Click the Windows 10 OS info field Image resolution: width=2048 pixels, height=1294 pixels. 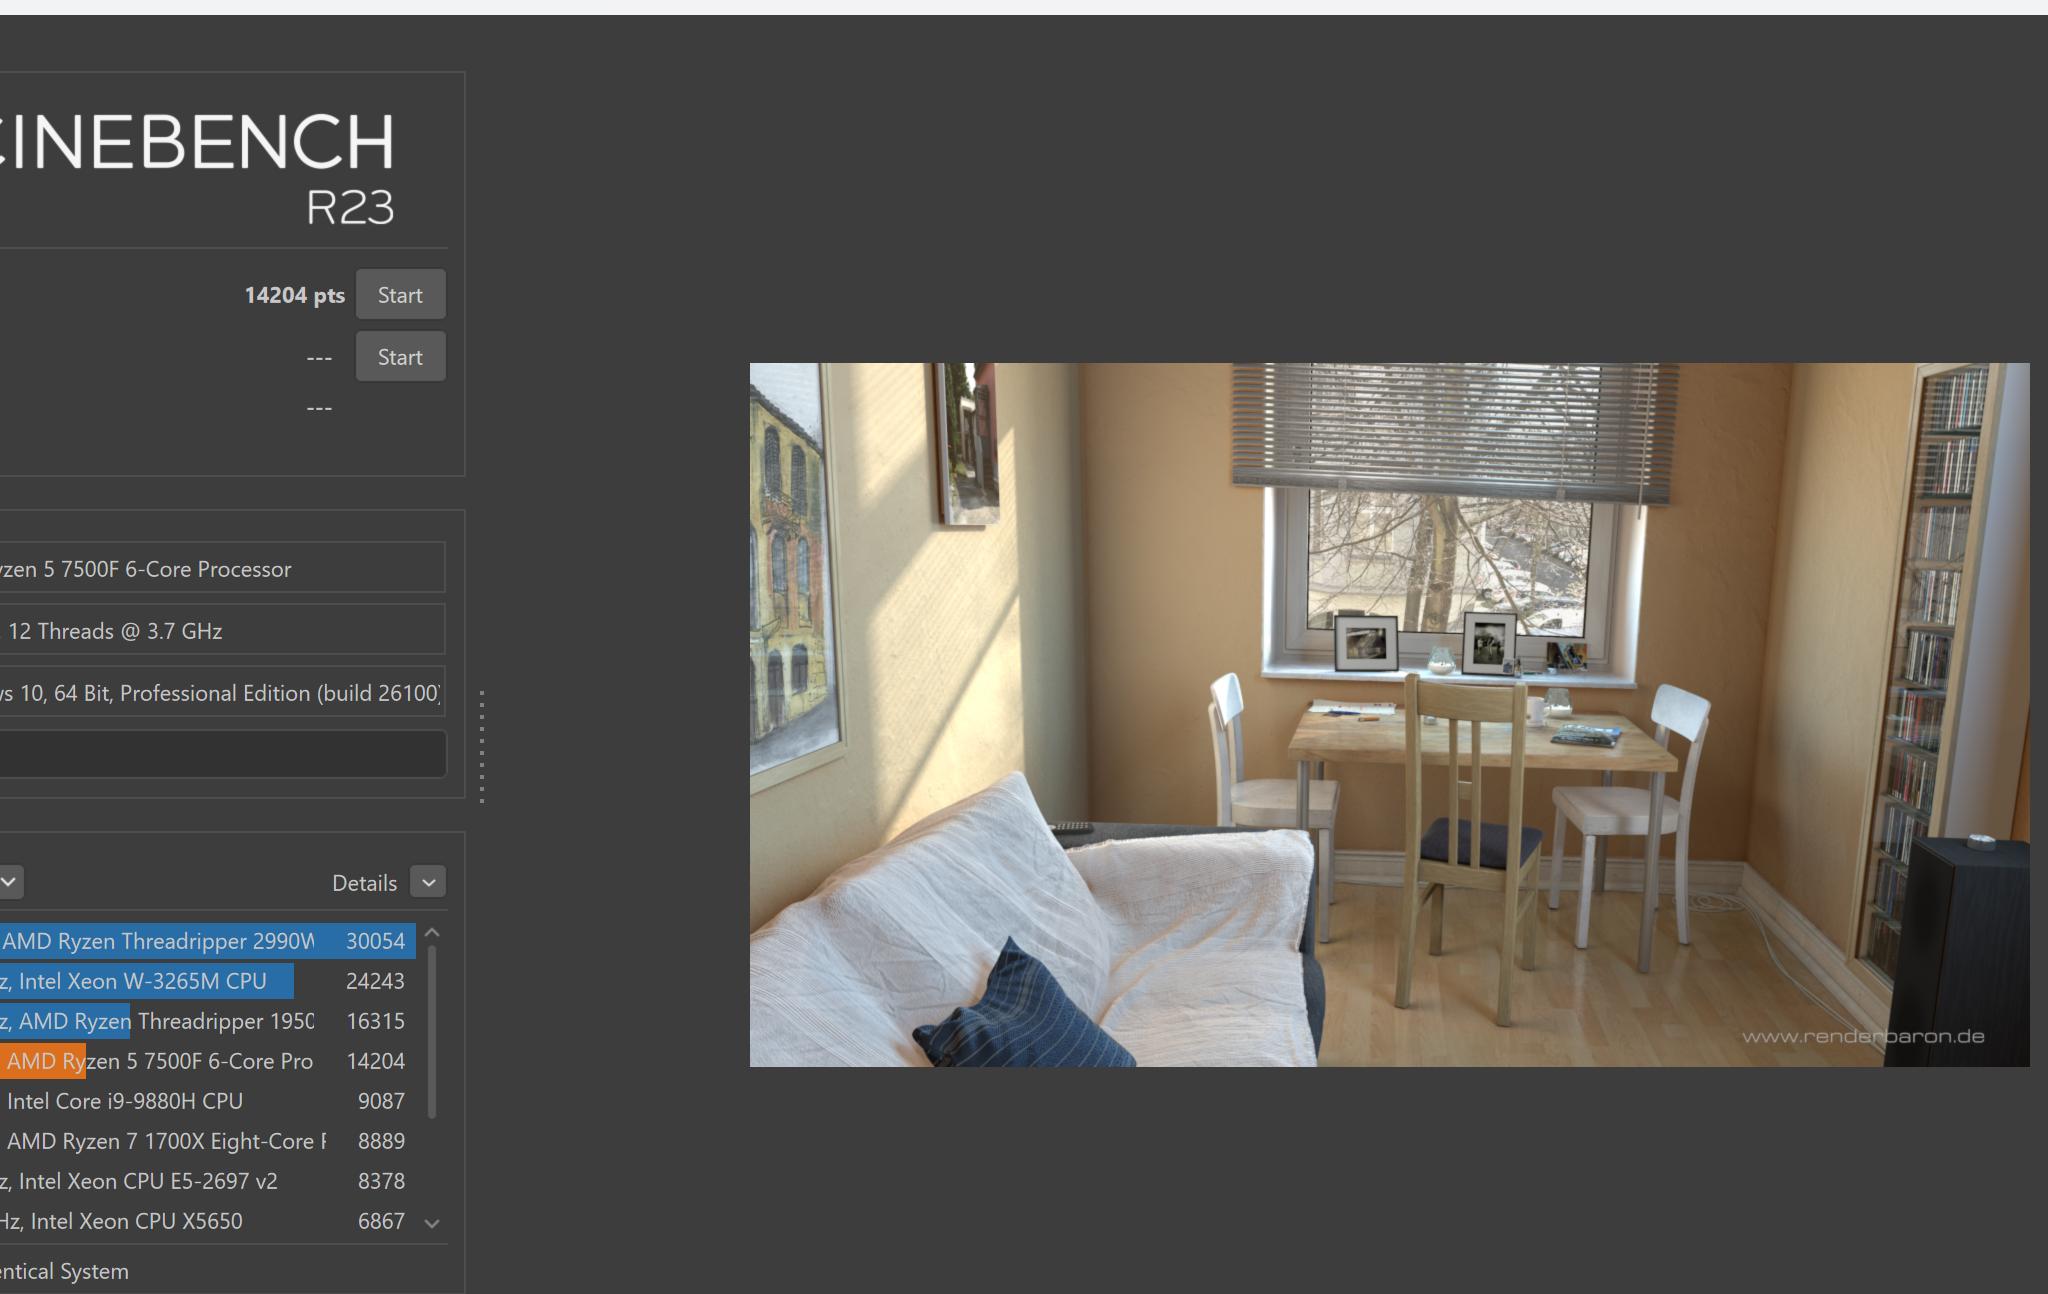tap(222, 692)
